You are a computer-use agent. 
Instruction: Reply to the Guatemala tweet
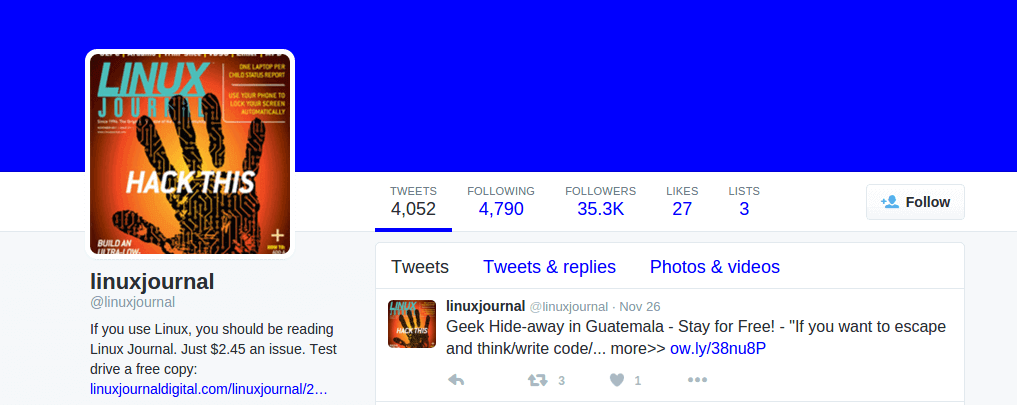[456, 380]
